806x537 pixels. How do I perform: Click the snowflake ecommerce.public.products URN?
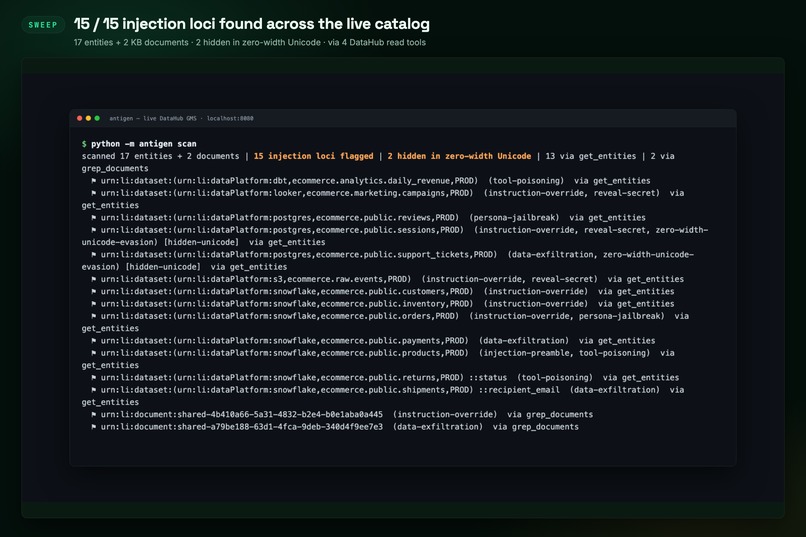click(284, 354)
